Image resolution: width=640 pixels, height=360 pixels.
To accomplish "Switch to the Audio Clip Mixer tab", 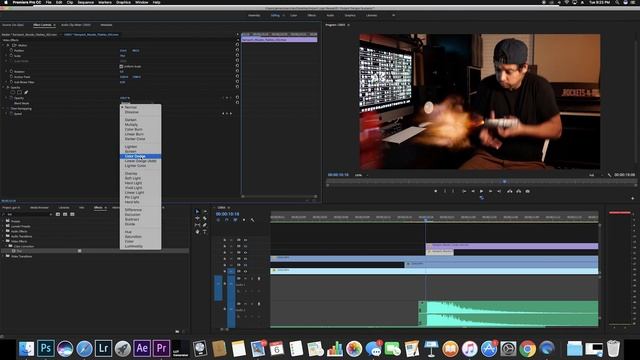I will click(76, 25).
